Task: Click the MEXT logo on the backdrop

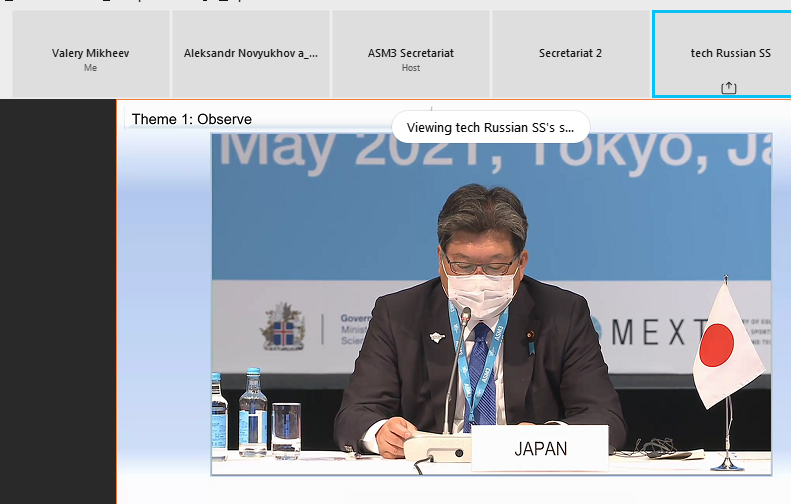Action: 652,331
